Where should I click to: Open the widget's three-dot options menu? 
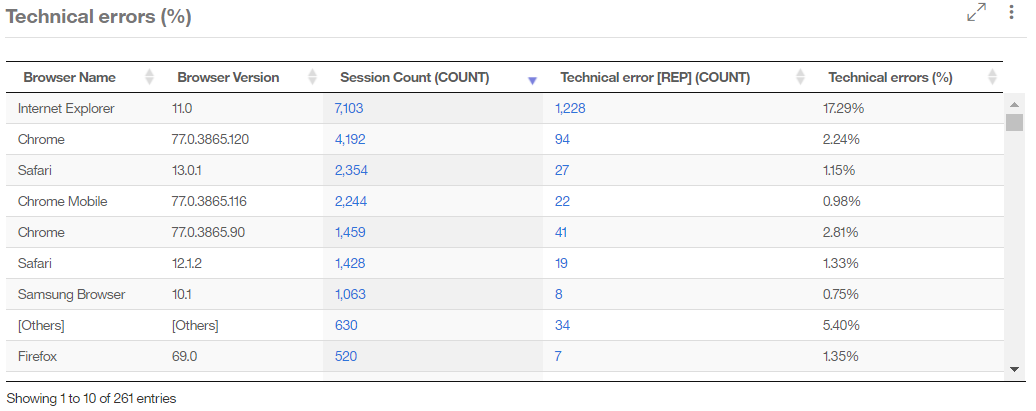[1012, 13]
